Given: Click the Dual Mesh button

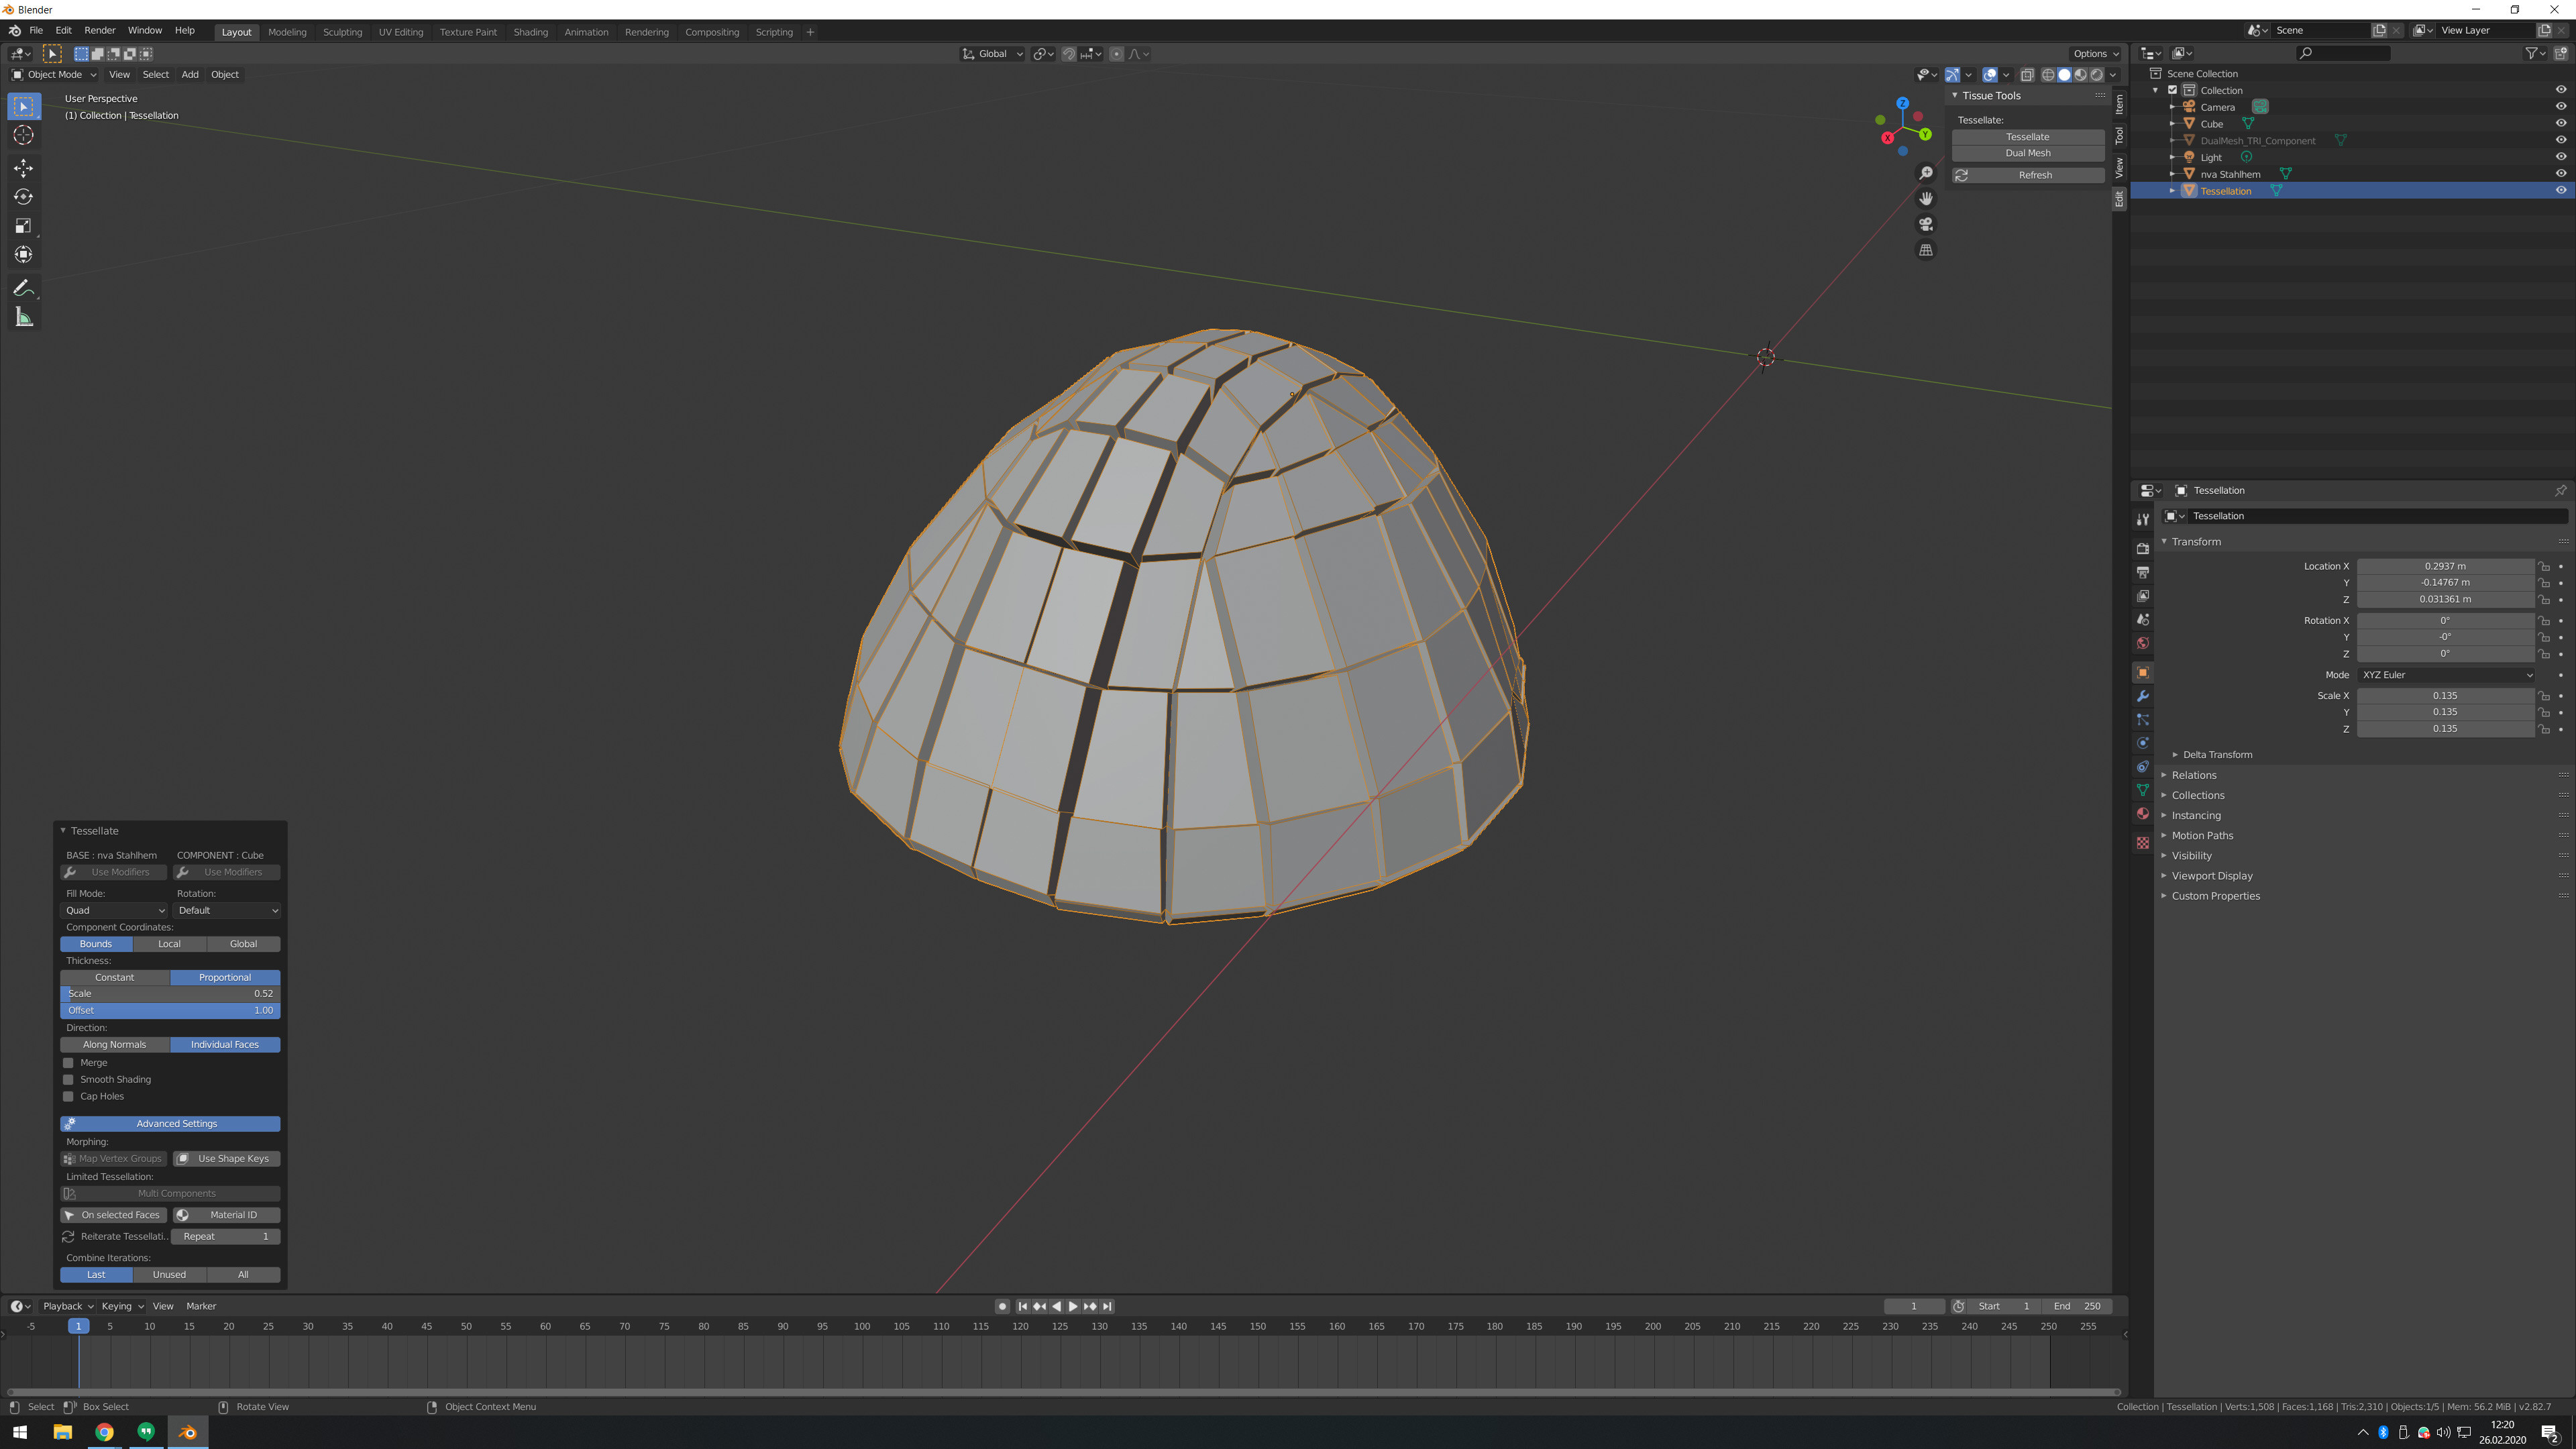Looking at the screenshot, I should click(2027, 153).
